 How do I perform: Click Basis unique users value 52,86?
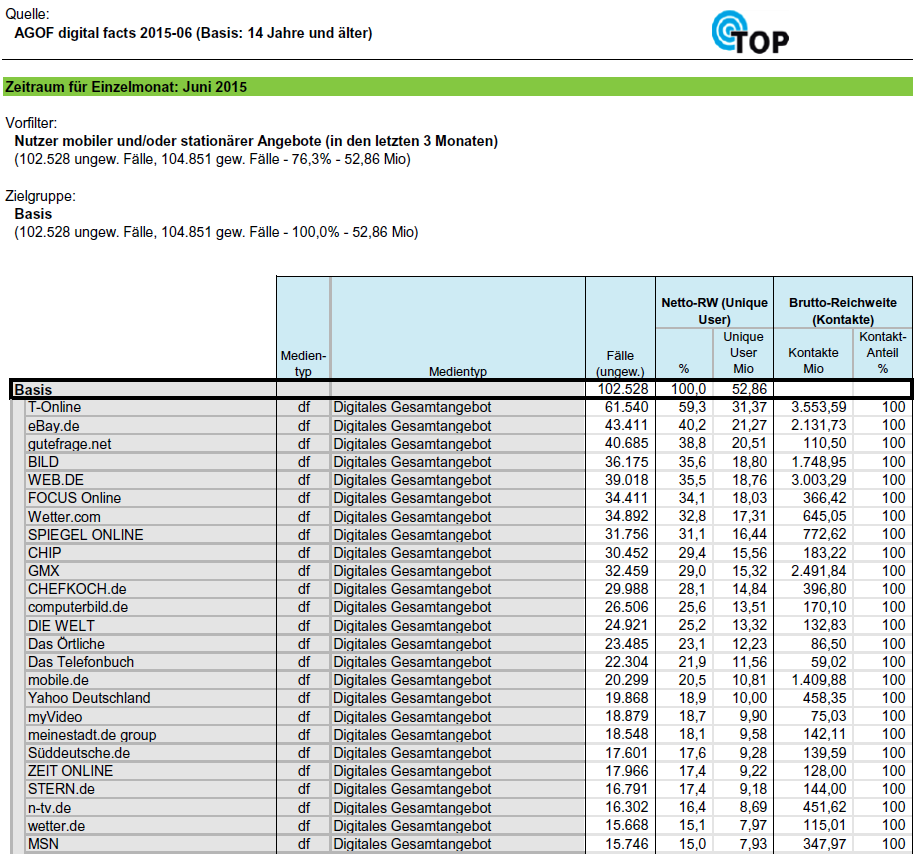749,389
